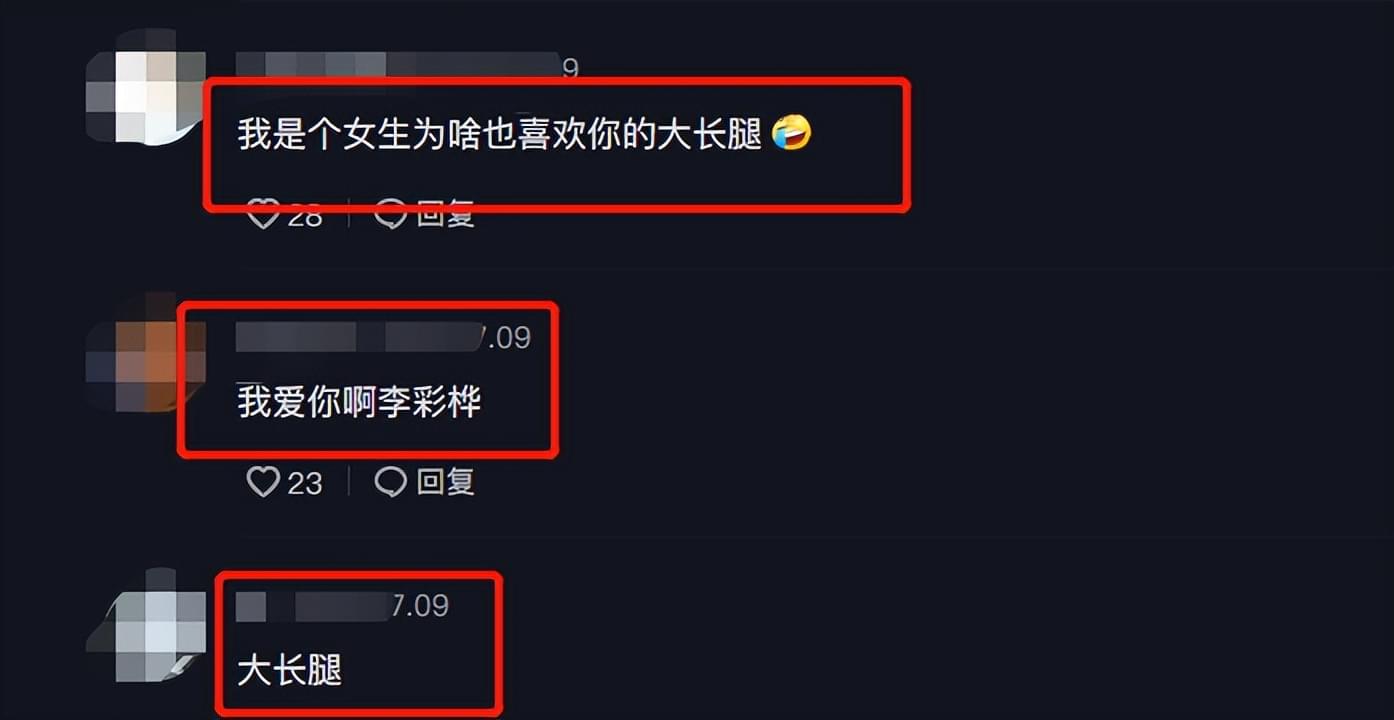
Task: Click 回复 under the 我是个女生 comment
Action: [x=445, y=213]
